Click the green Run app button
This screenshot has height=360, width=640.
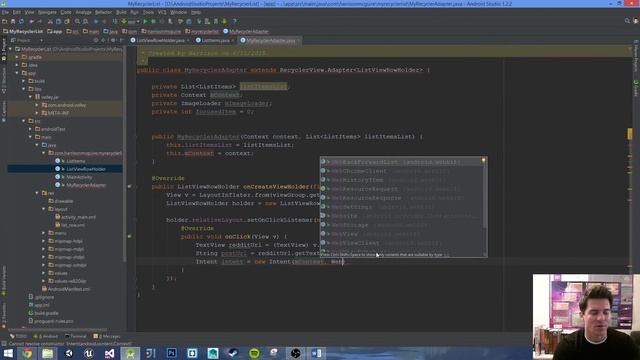(145, 21)
